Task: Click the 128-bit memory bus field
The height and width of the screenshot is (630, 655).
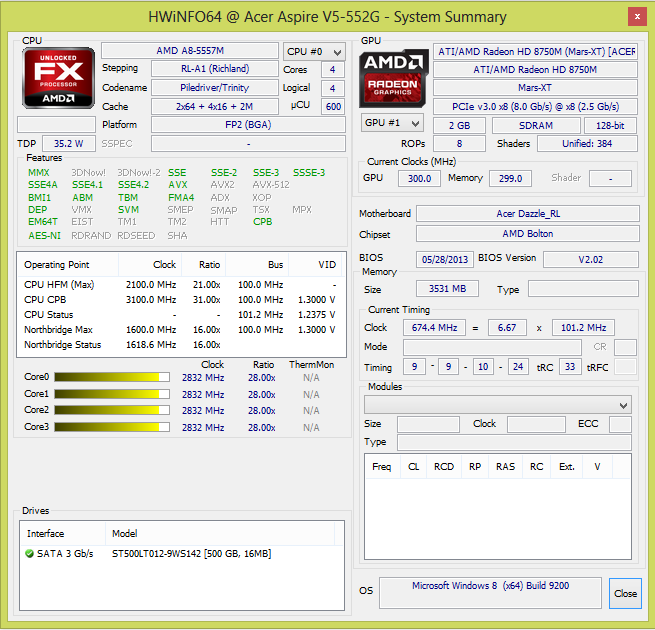Action: pos(610,125)
